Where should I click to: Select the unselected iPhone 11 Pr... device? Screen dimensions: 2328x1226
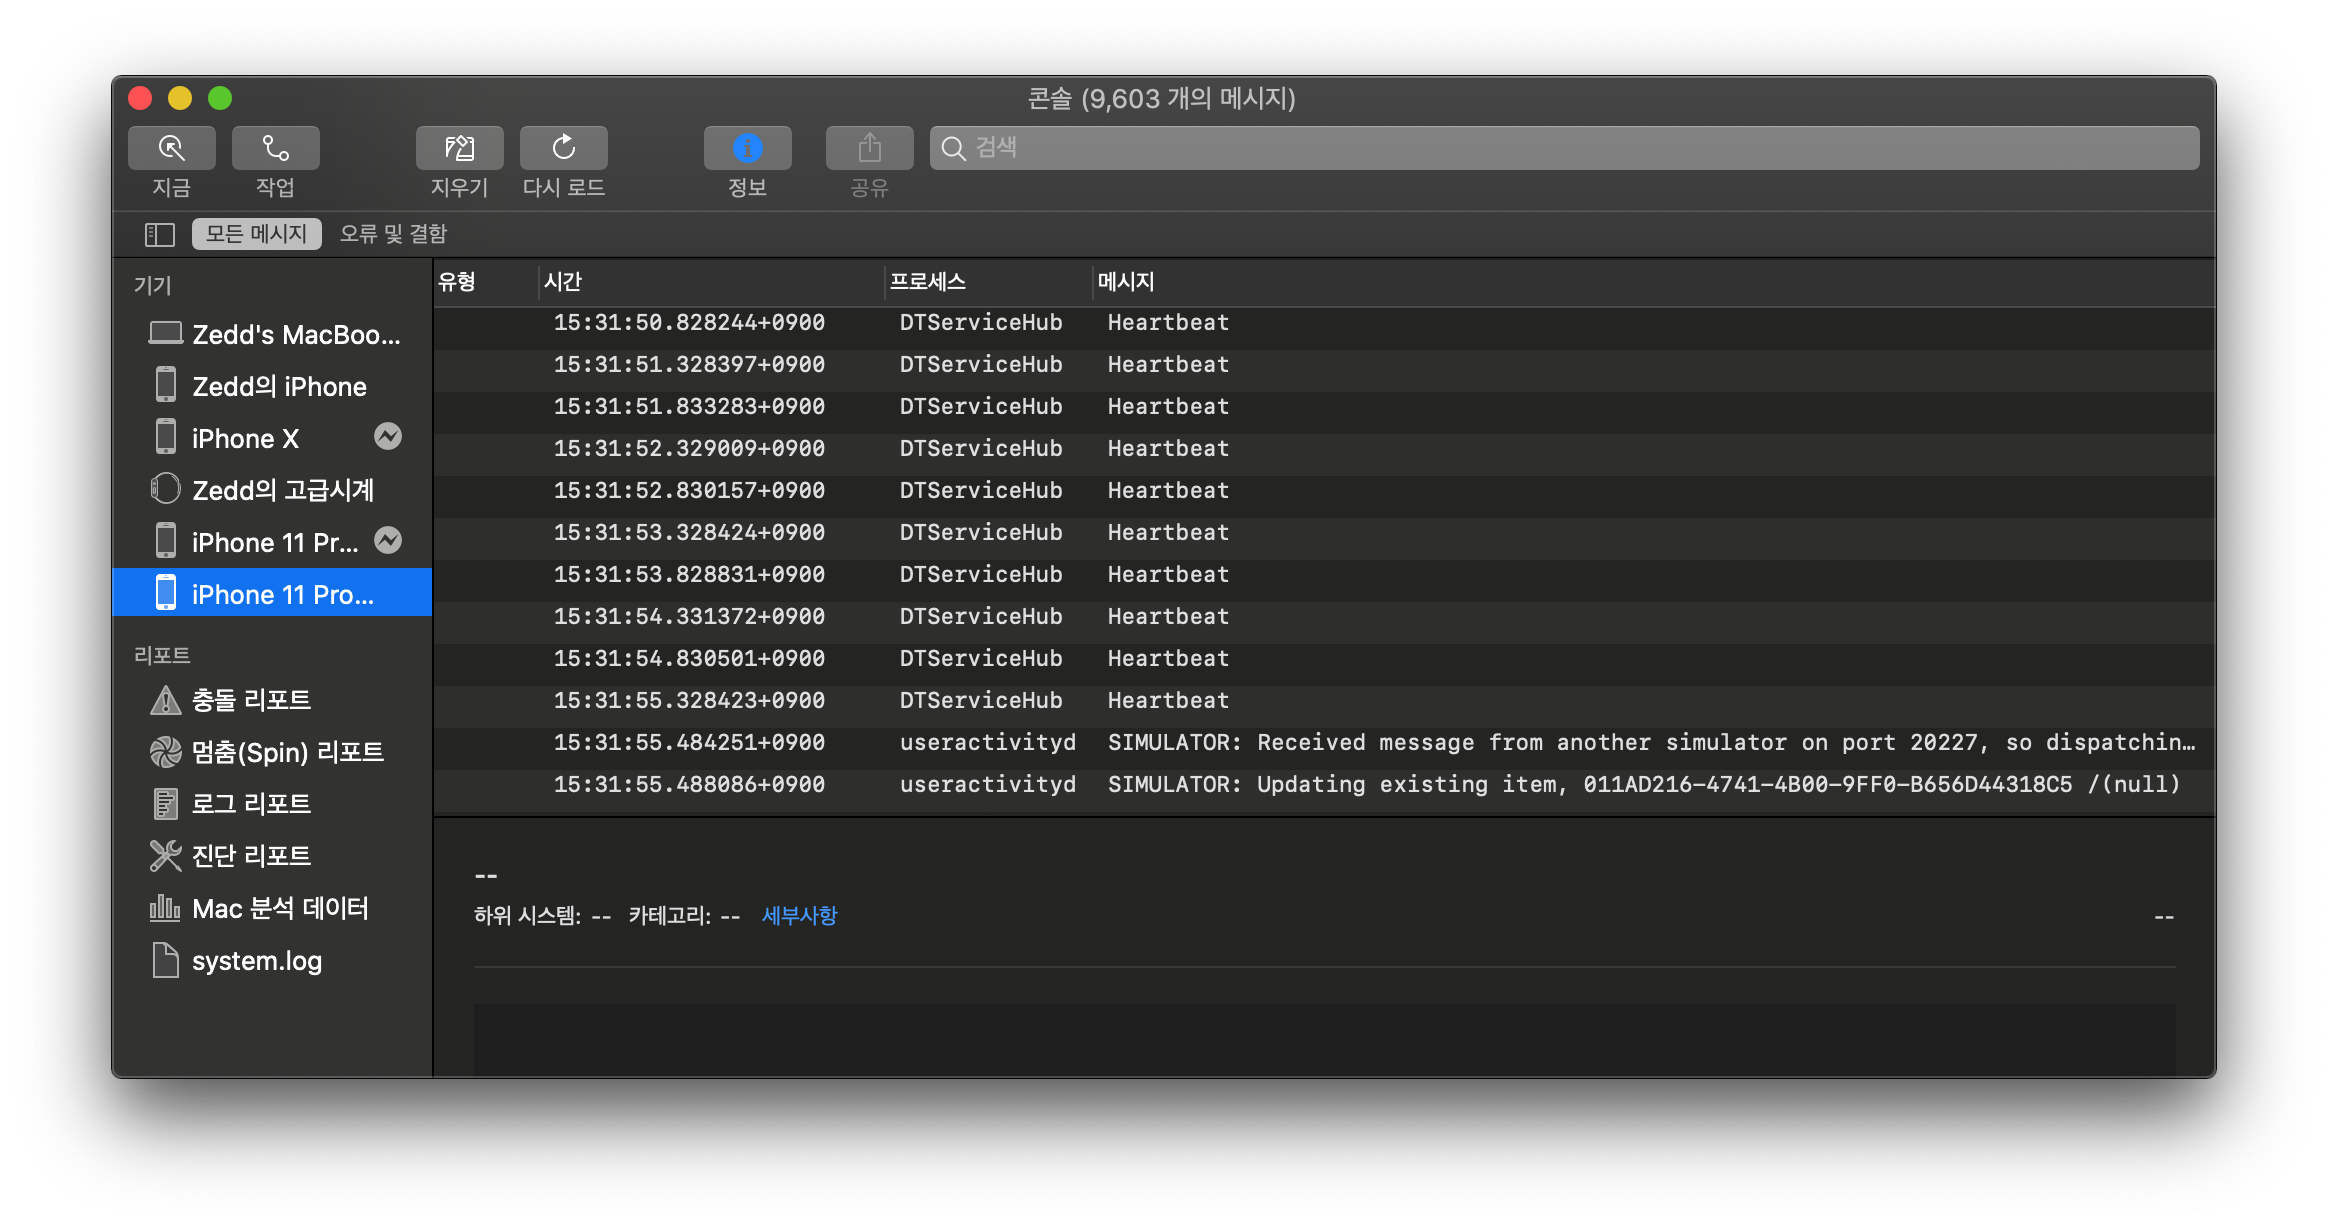(x=272, y=542)
